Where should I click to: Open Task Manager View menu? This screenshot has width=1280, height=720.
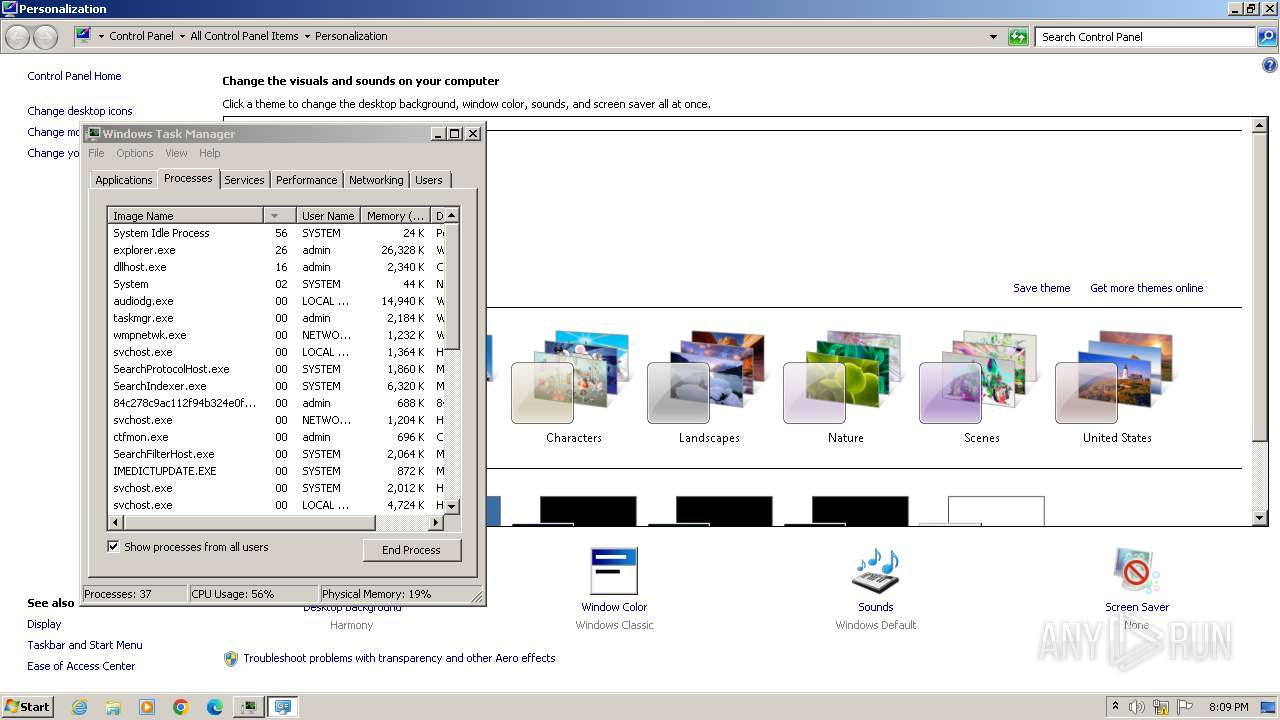click(176, 153)
